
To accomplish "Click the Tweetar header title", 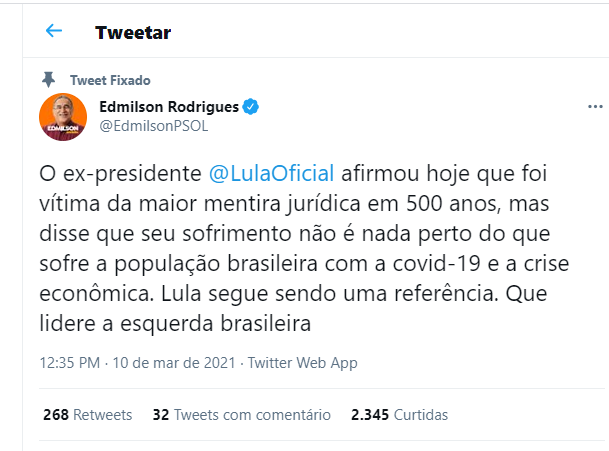I will pyautogui.click(x=133, y=32).
